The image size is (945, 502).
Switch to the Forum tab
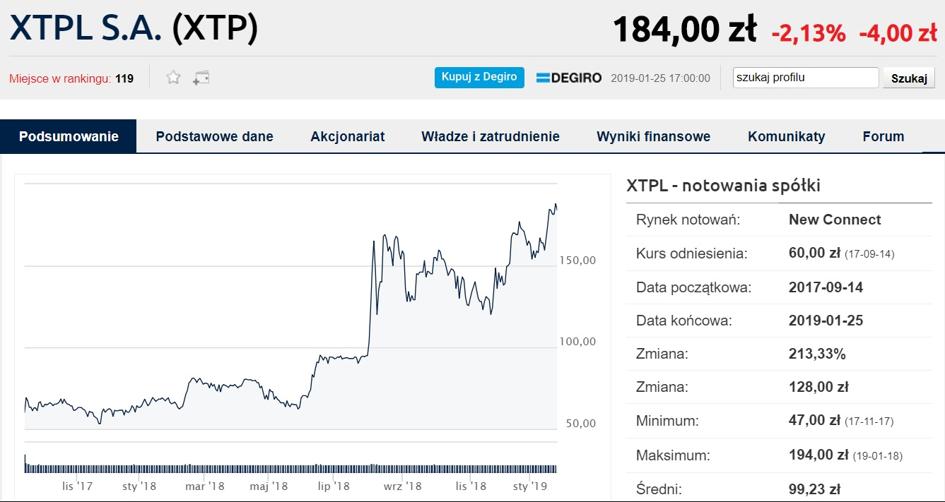884,136
